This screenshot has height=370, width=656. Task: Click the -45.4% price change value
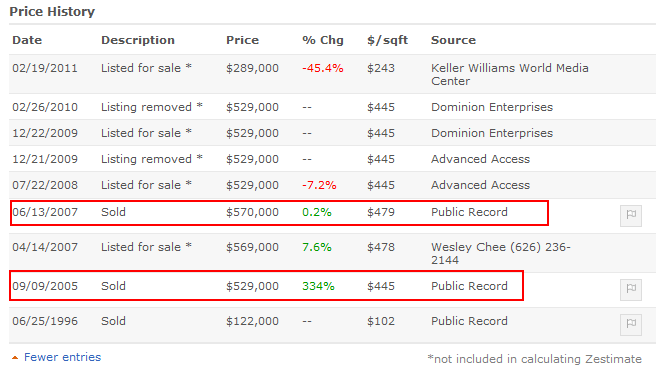[323, 68]
